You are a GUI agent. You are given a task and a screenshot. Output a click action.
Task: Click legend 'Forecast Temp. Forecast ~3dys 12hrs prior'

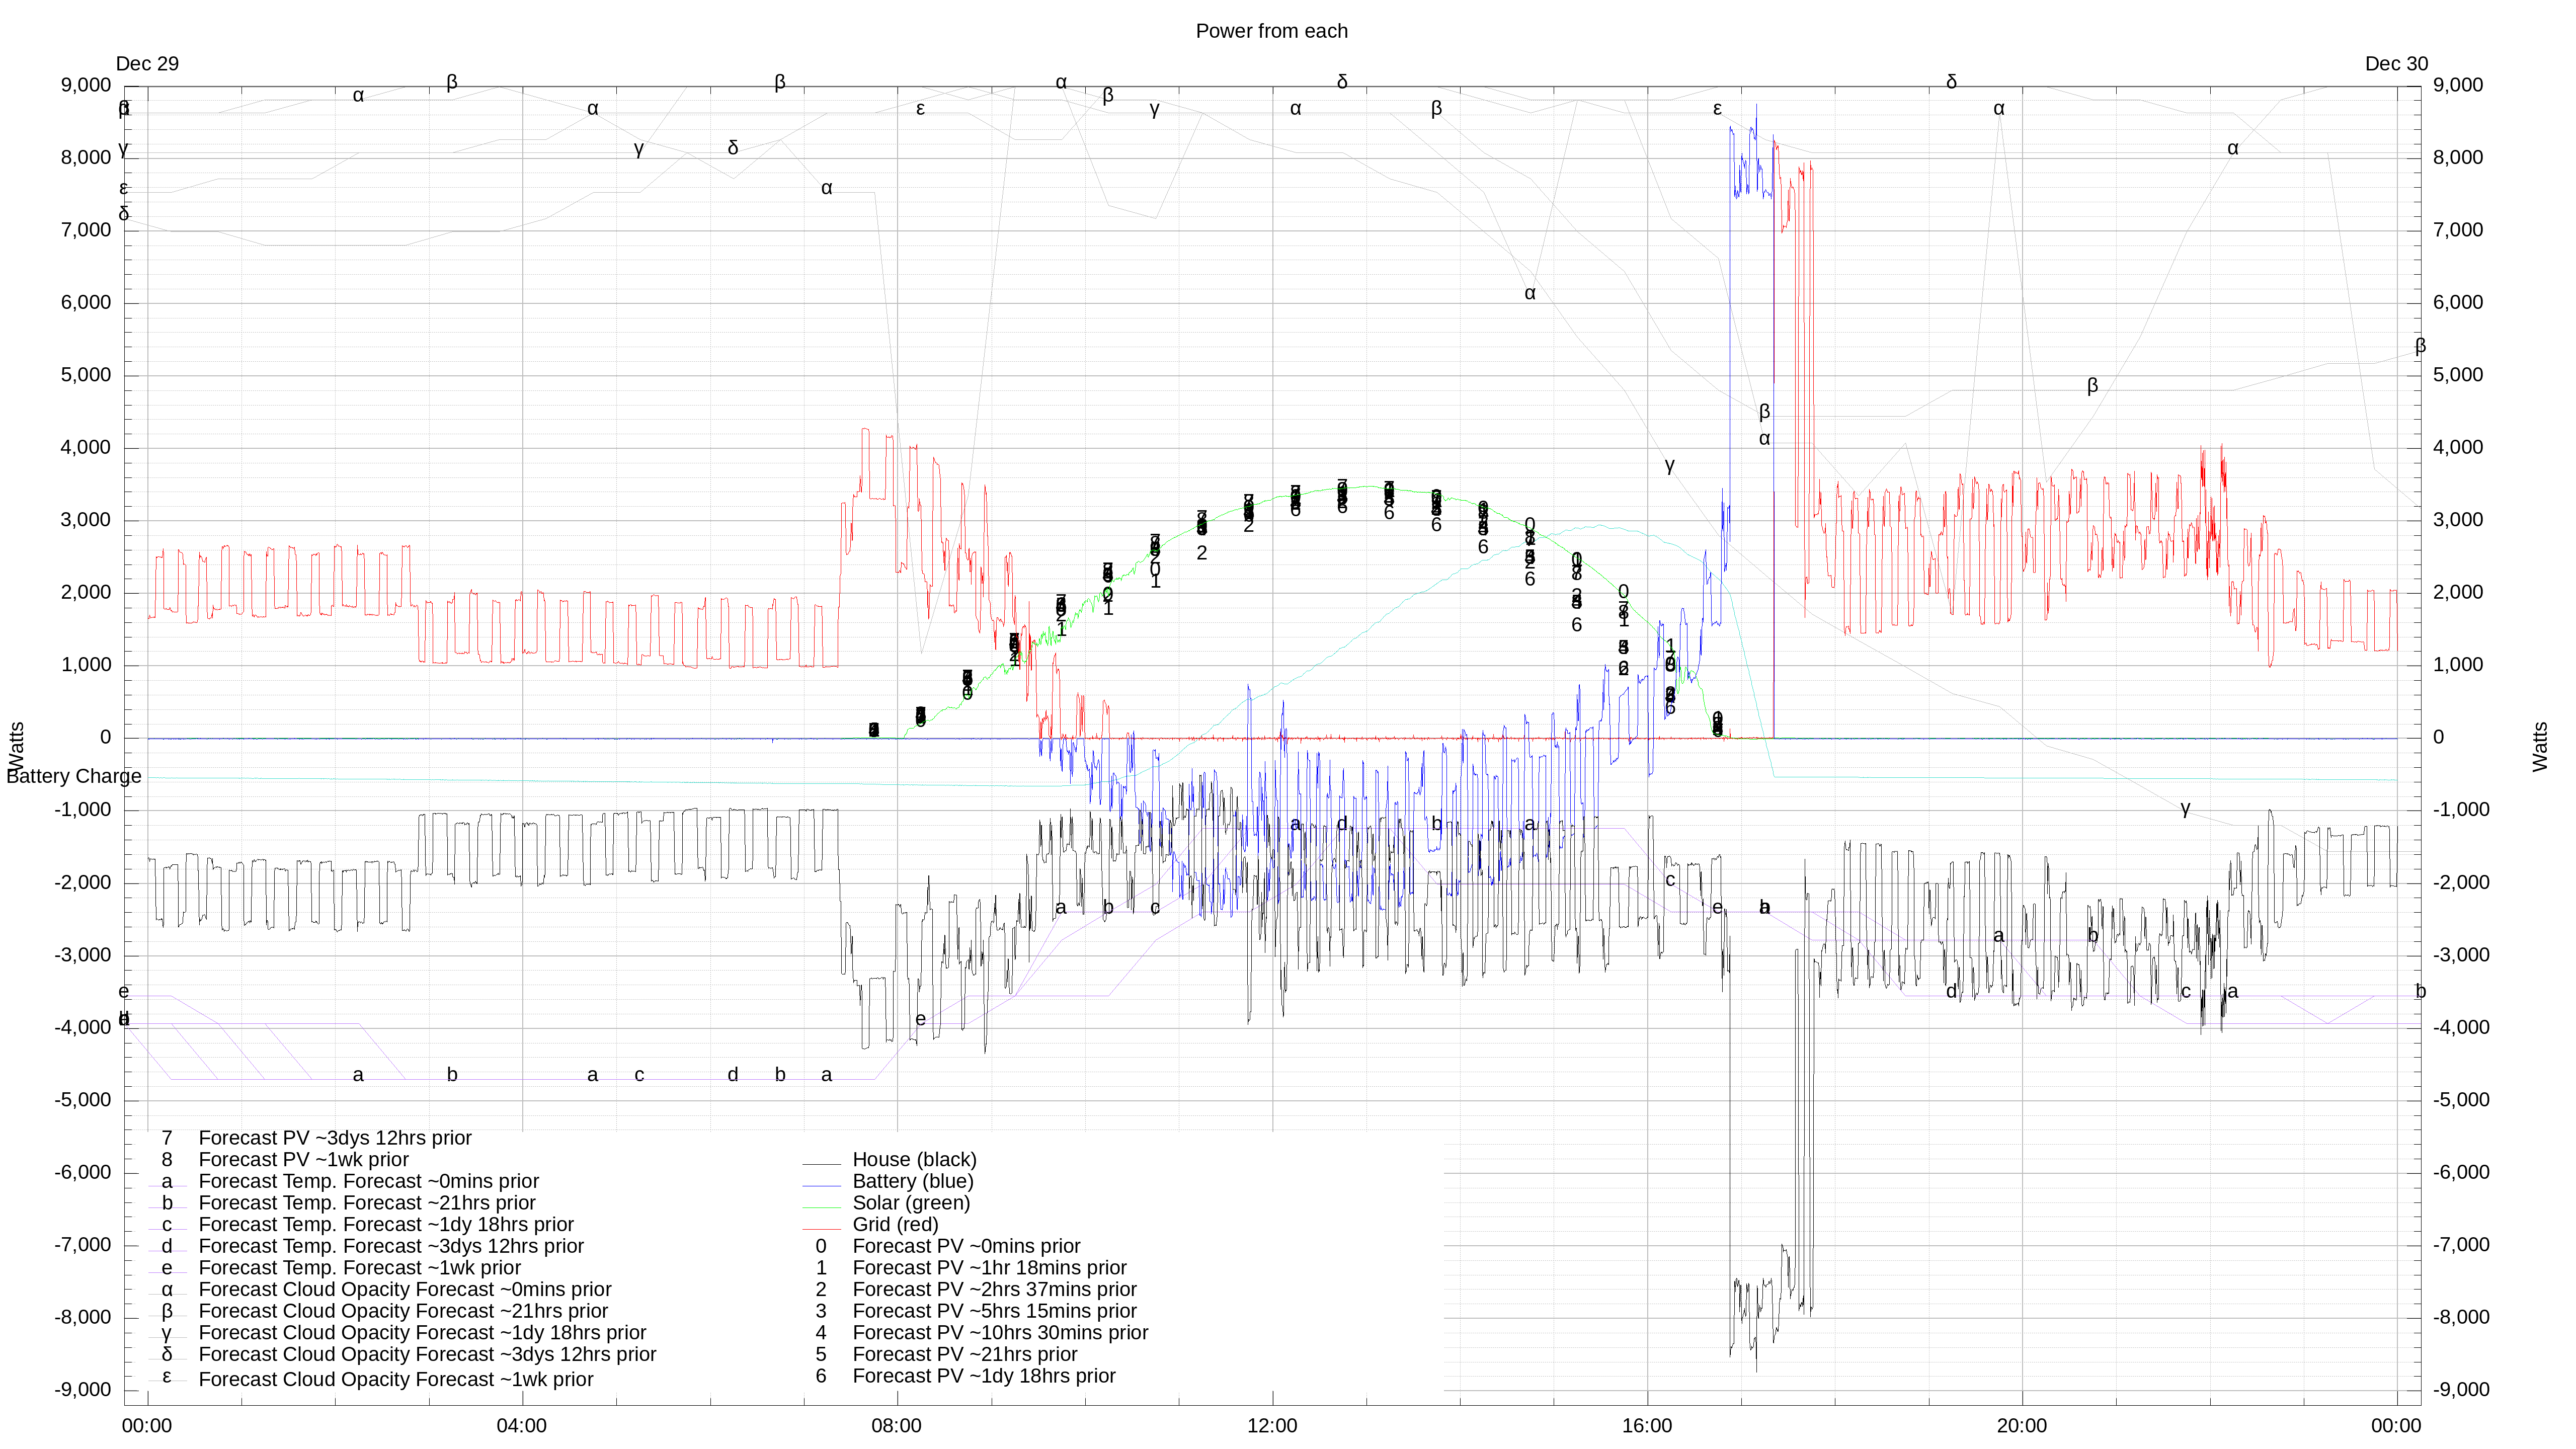pyautogui.click(x=391, y=1247)
